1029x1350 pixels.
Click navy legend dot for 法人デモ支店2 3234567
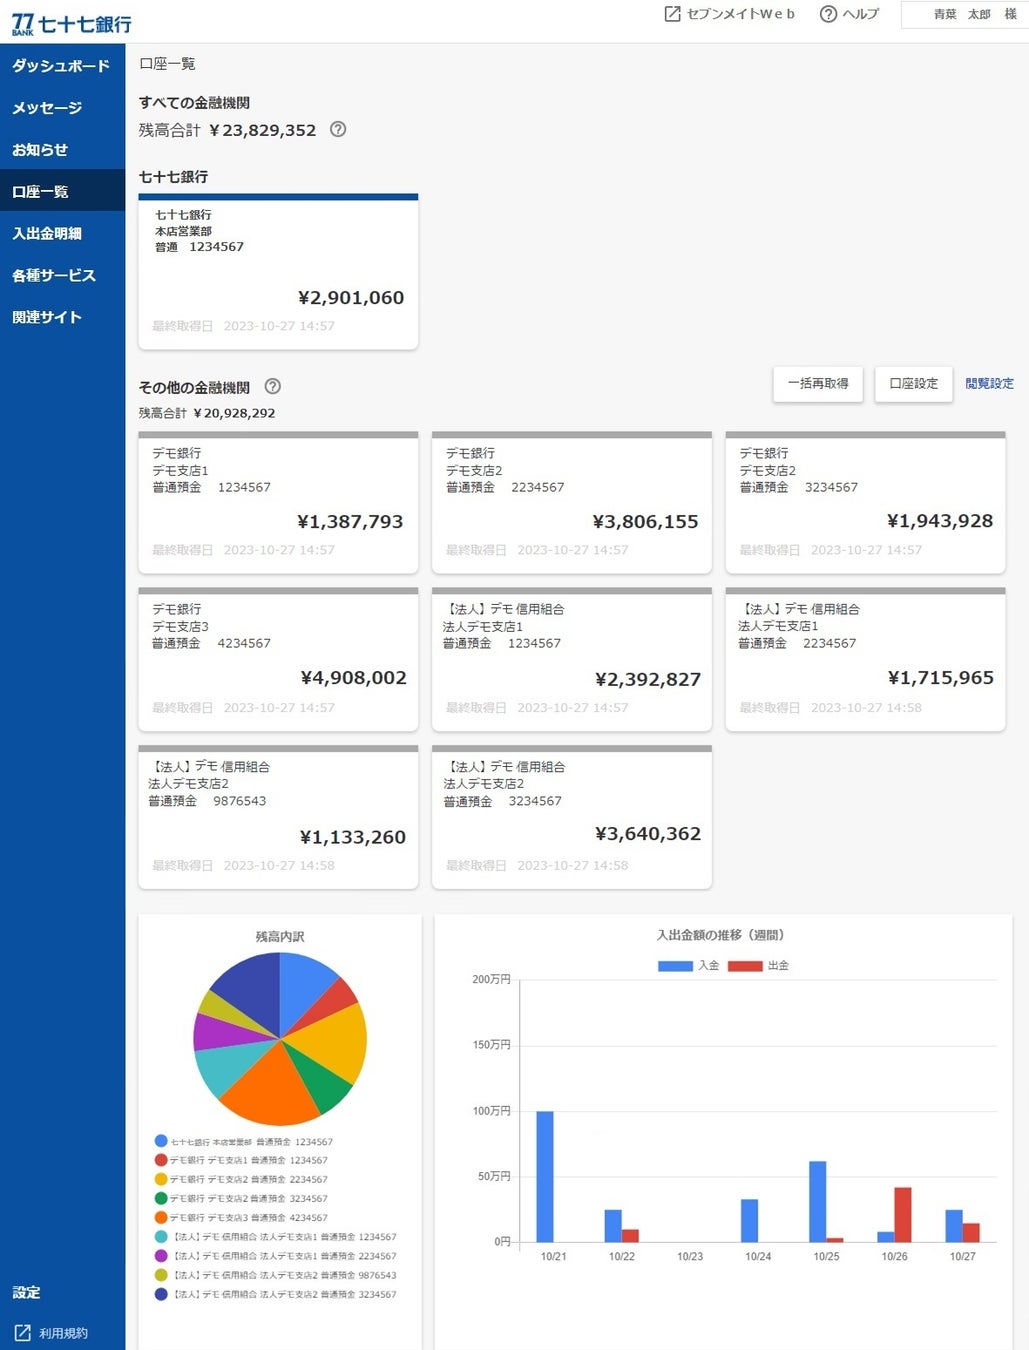pyautogui.click(x=161, y=1294)
